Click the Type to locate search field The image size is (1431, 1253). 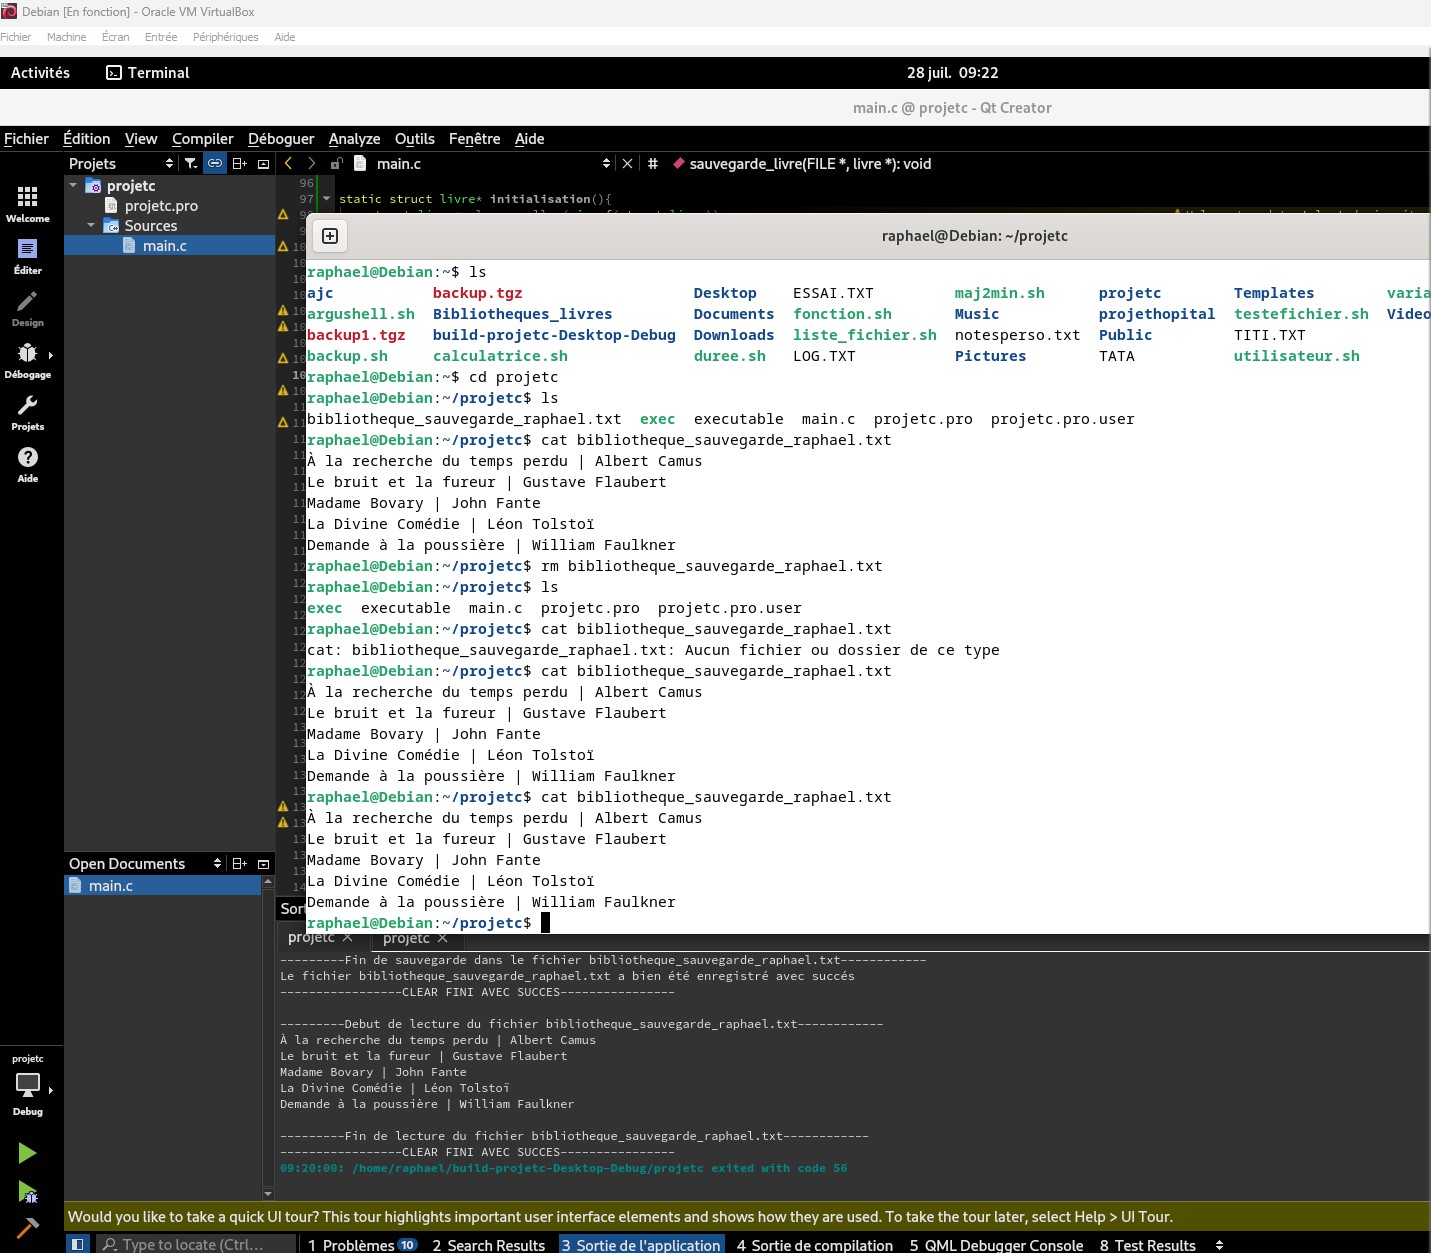(195, 1245)
